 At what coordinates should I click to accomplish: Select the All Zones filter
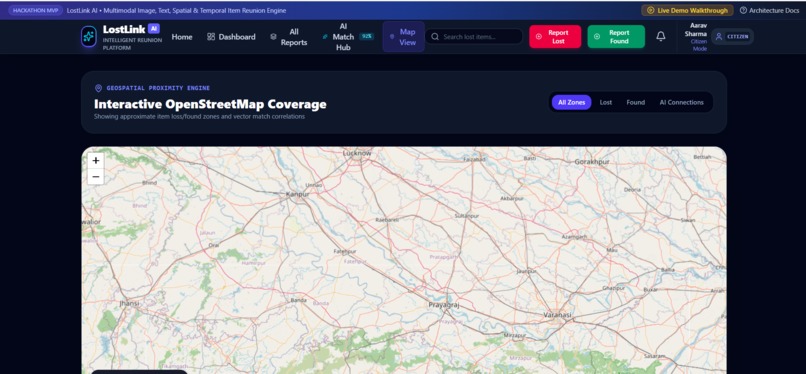[x=572, y=102]
